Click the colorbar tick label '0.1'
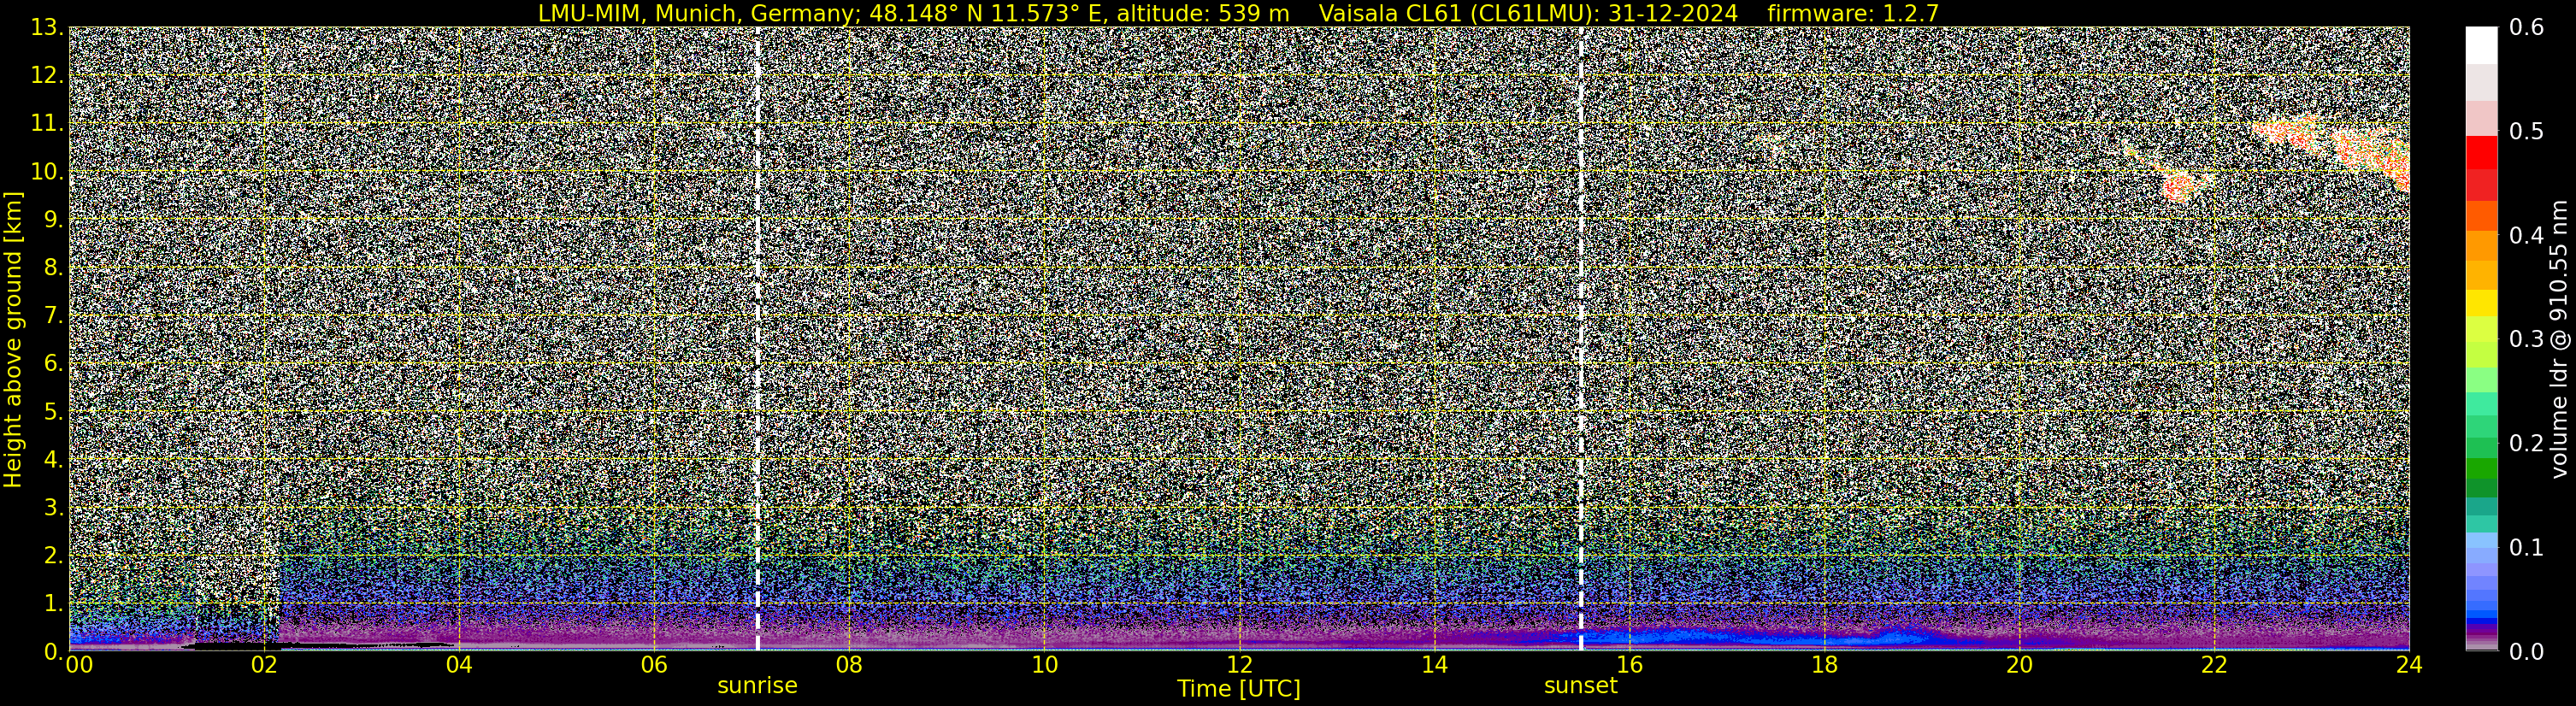This screenshot has width=2576, height=706. pyautogui.click(x=2527, y=548)
